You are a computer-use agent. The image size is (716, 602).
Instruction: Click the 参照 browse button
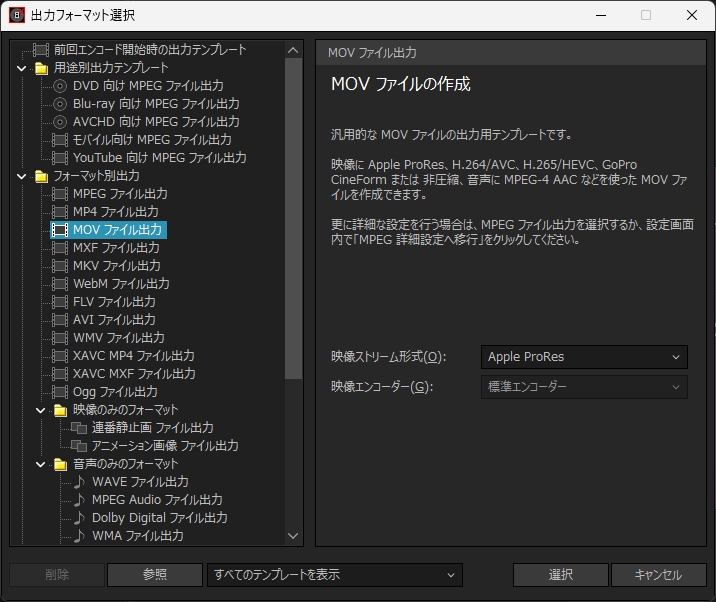pyautogui.click(x=154, y=575)
